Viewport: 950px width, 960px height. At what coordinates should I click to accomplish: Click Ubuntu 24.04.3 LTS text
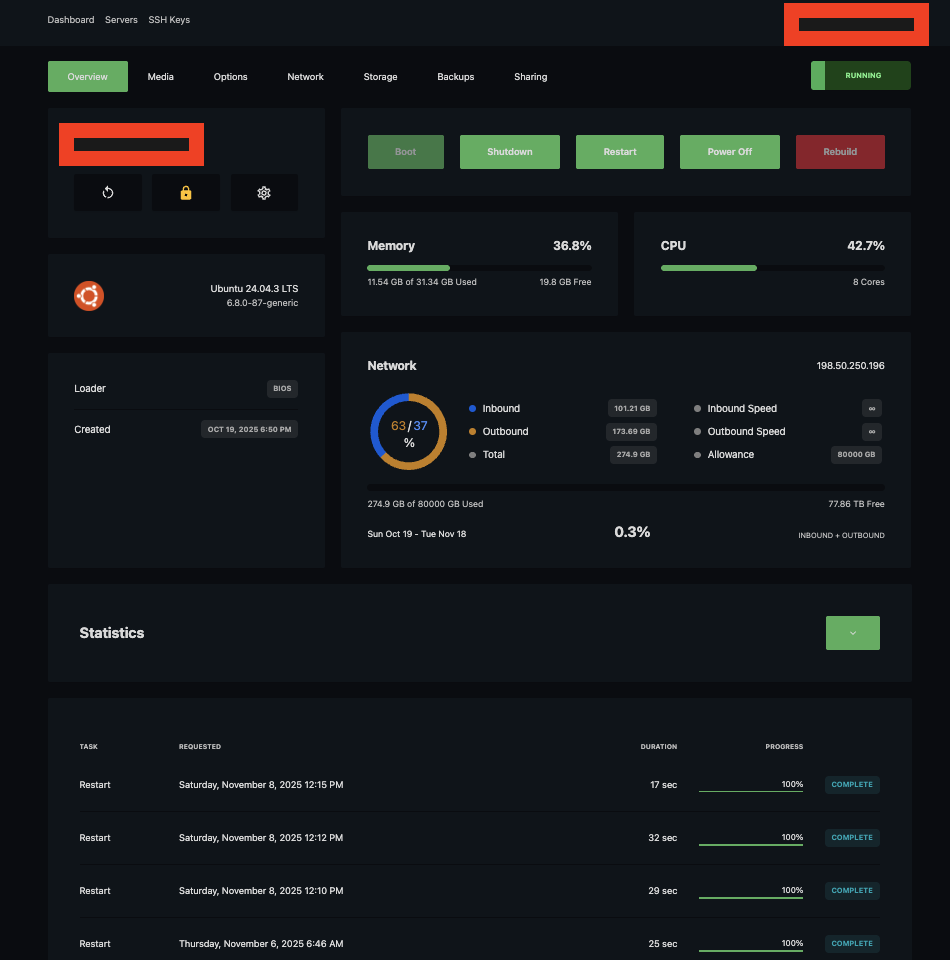[254, 288]
